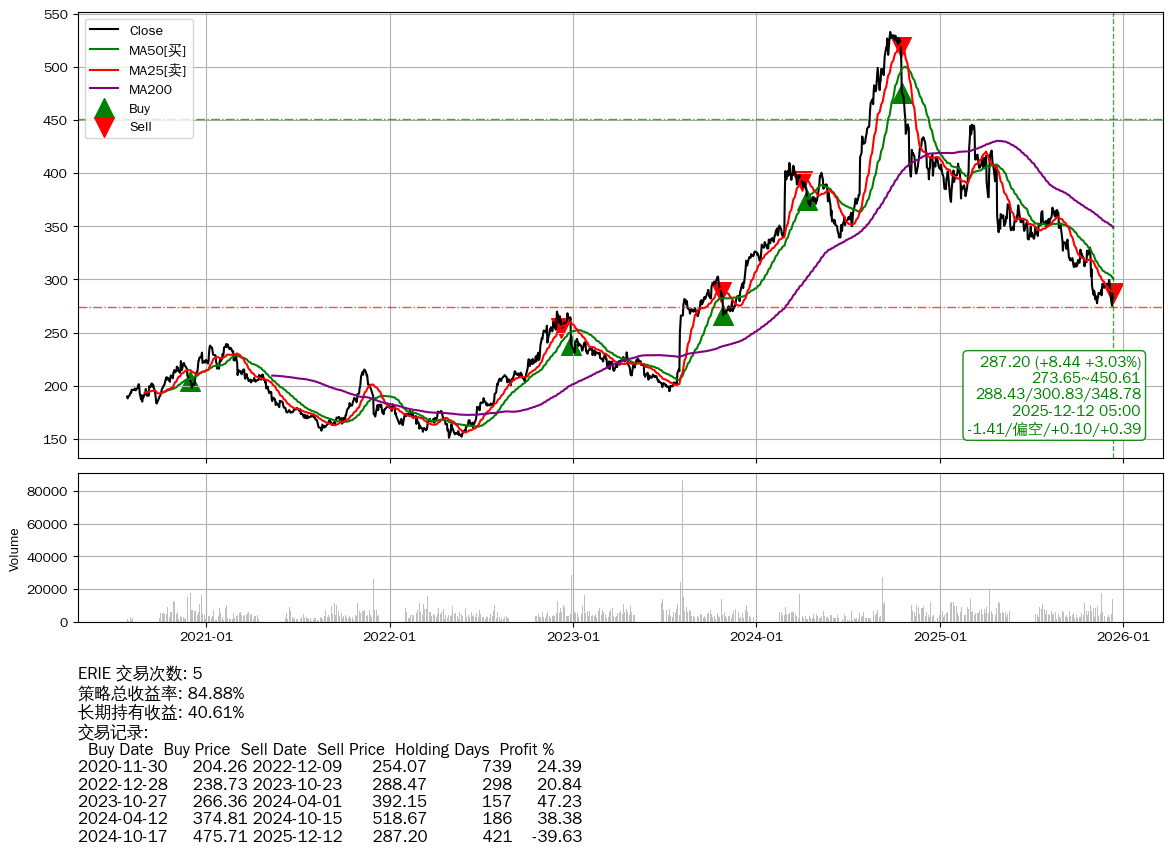
Task: Select the first Buy marker near late 2020
Action: [x=190, y=381]
